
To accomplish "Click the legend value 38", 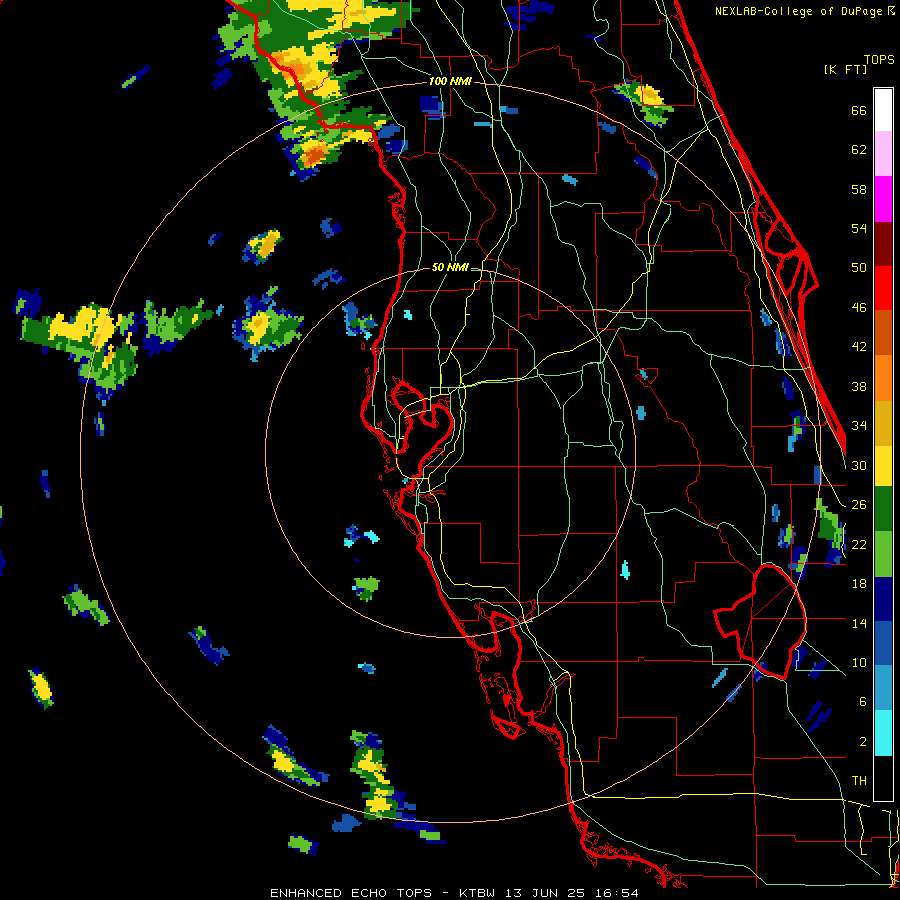I will pyautogui.click(x=859, y=386).
